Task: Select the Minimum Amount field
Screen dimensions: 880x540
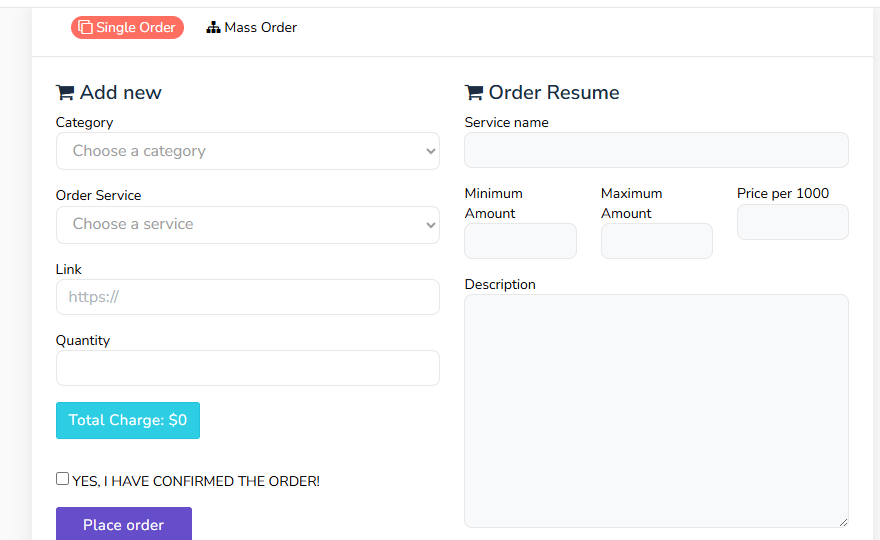Action: click(x=520, y=241)
